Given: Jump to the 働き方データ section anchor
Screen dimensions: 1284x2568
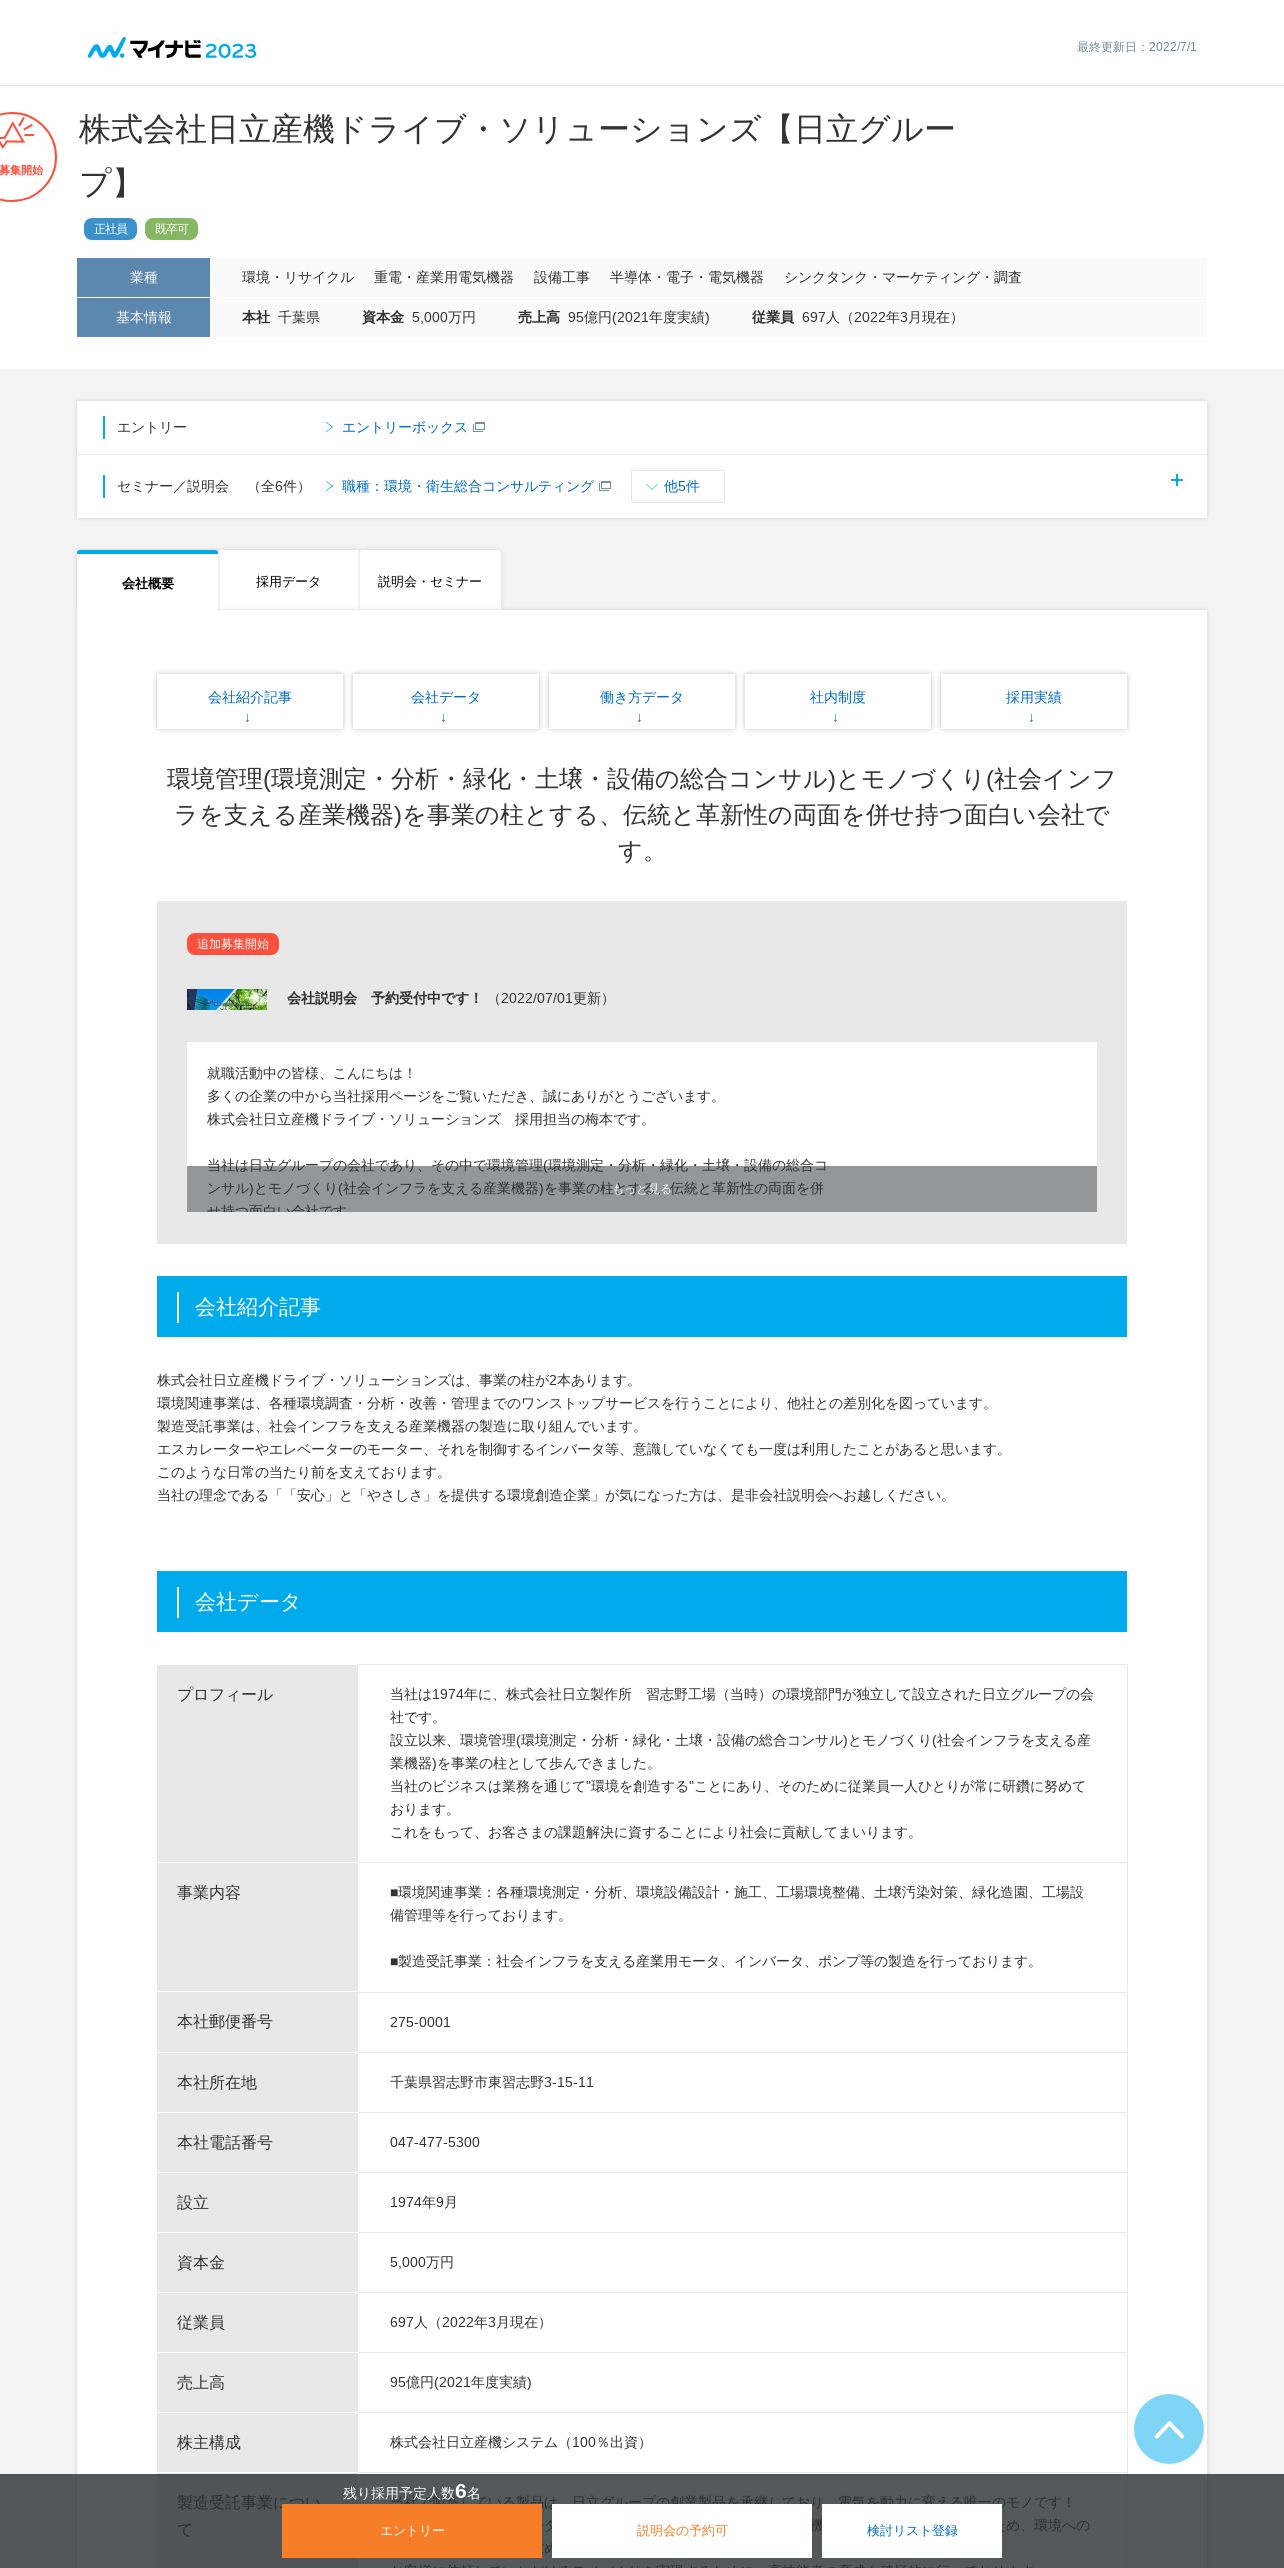Looking at the screenshot, I should (x=642, y=702).
